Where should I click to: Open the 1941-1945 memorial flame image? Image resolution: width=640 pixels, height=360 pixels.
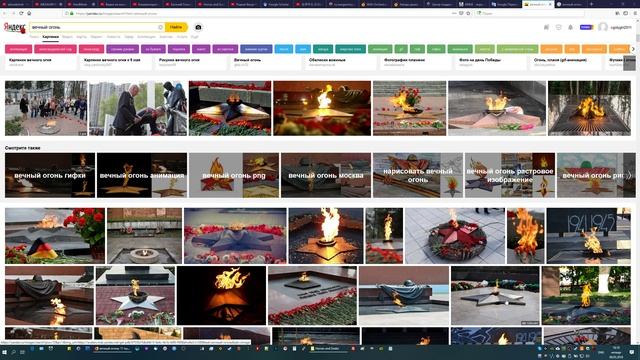pyautogui.click(x=589, y=236)
